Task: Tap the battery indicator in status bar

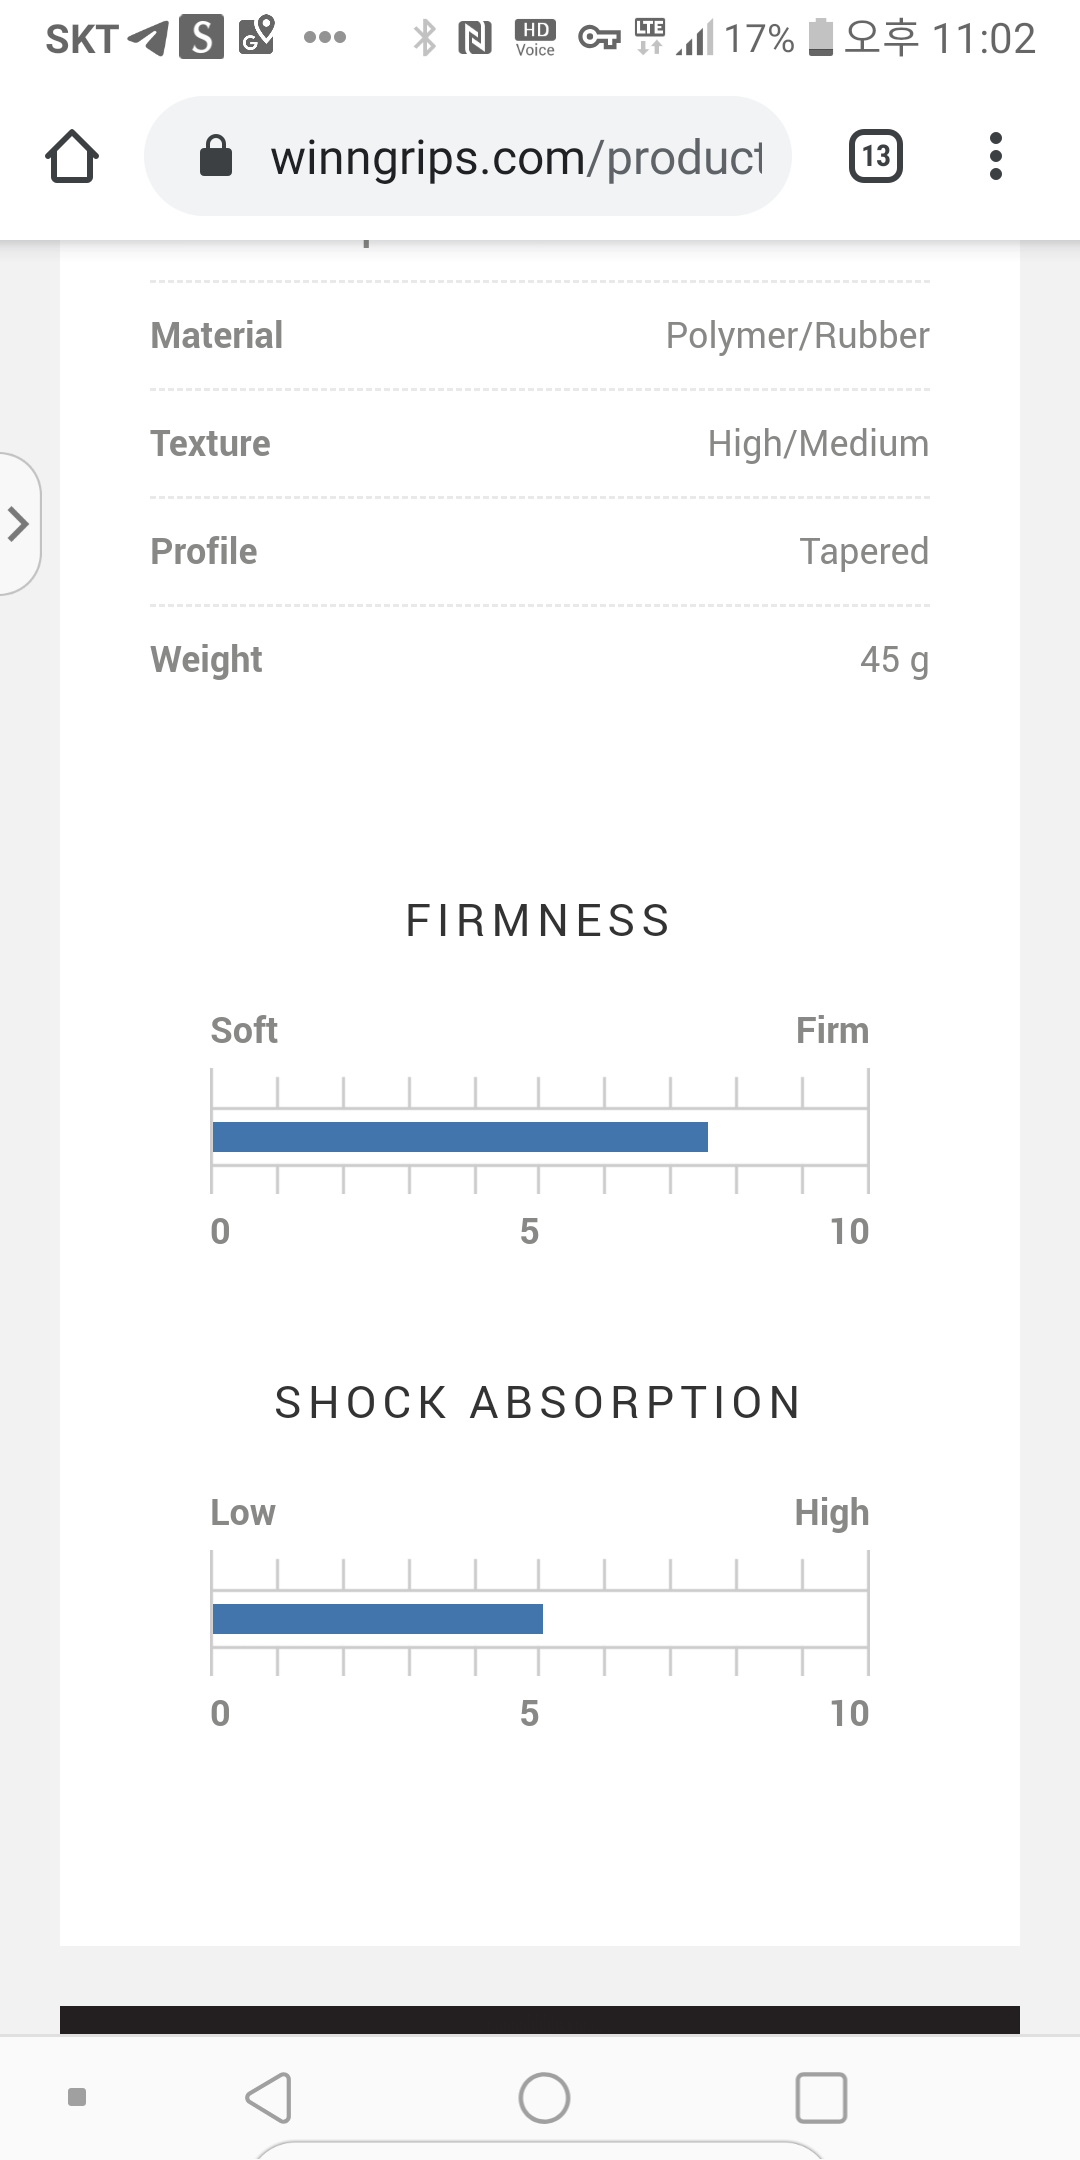Action: [820, 38]
